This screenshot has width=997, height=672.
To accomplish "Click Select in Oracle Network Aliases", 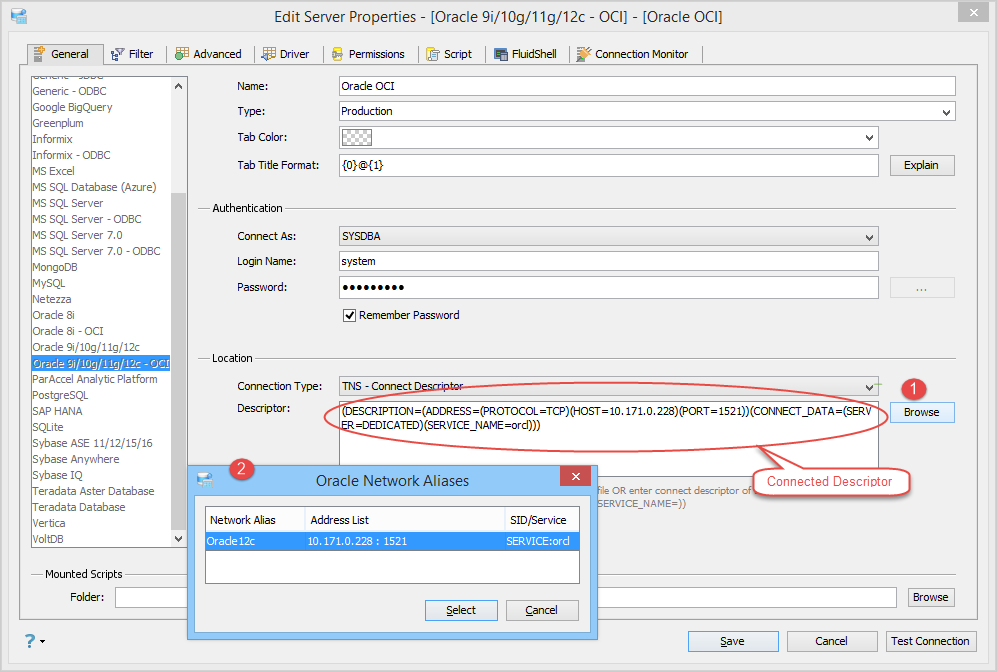I will tap(461, 610).
